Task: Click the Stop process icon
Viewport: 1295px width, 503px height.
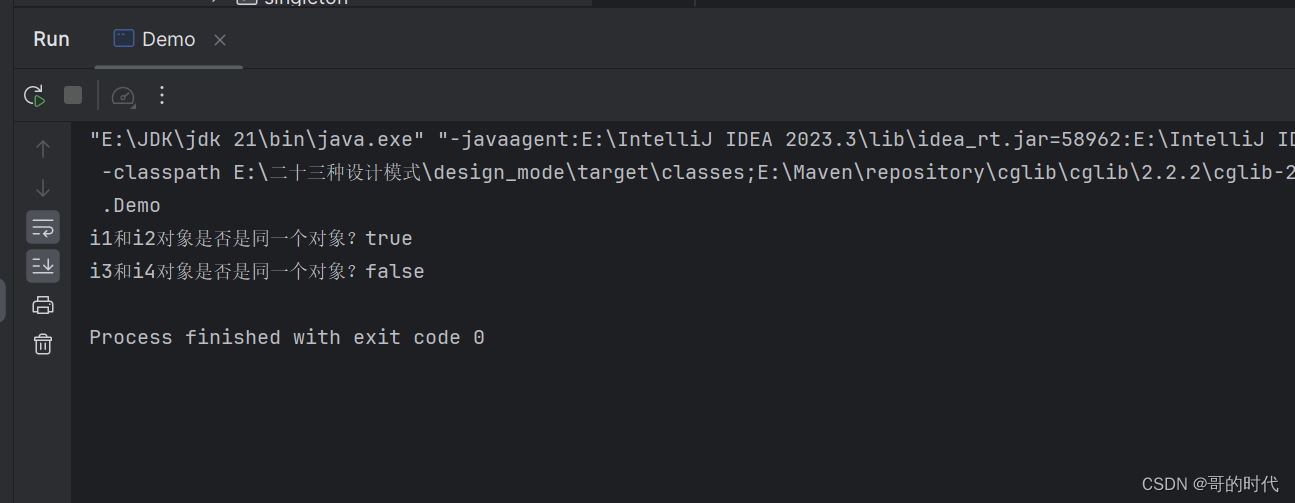Action: [73, 95]
